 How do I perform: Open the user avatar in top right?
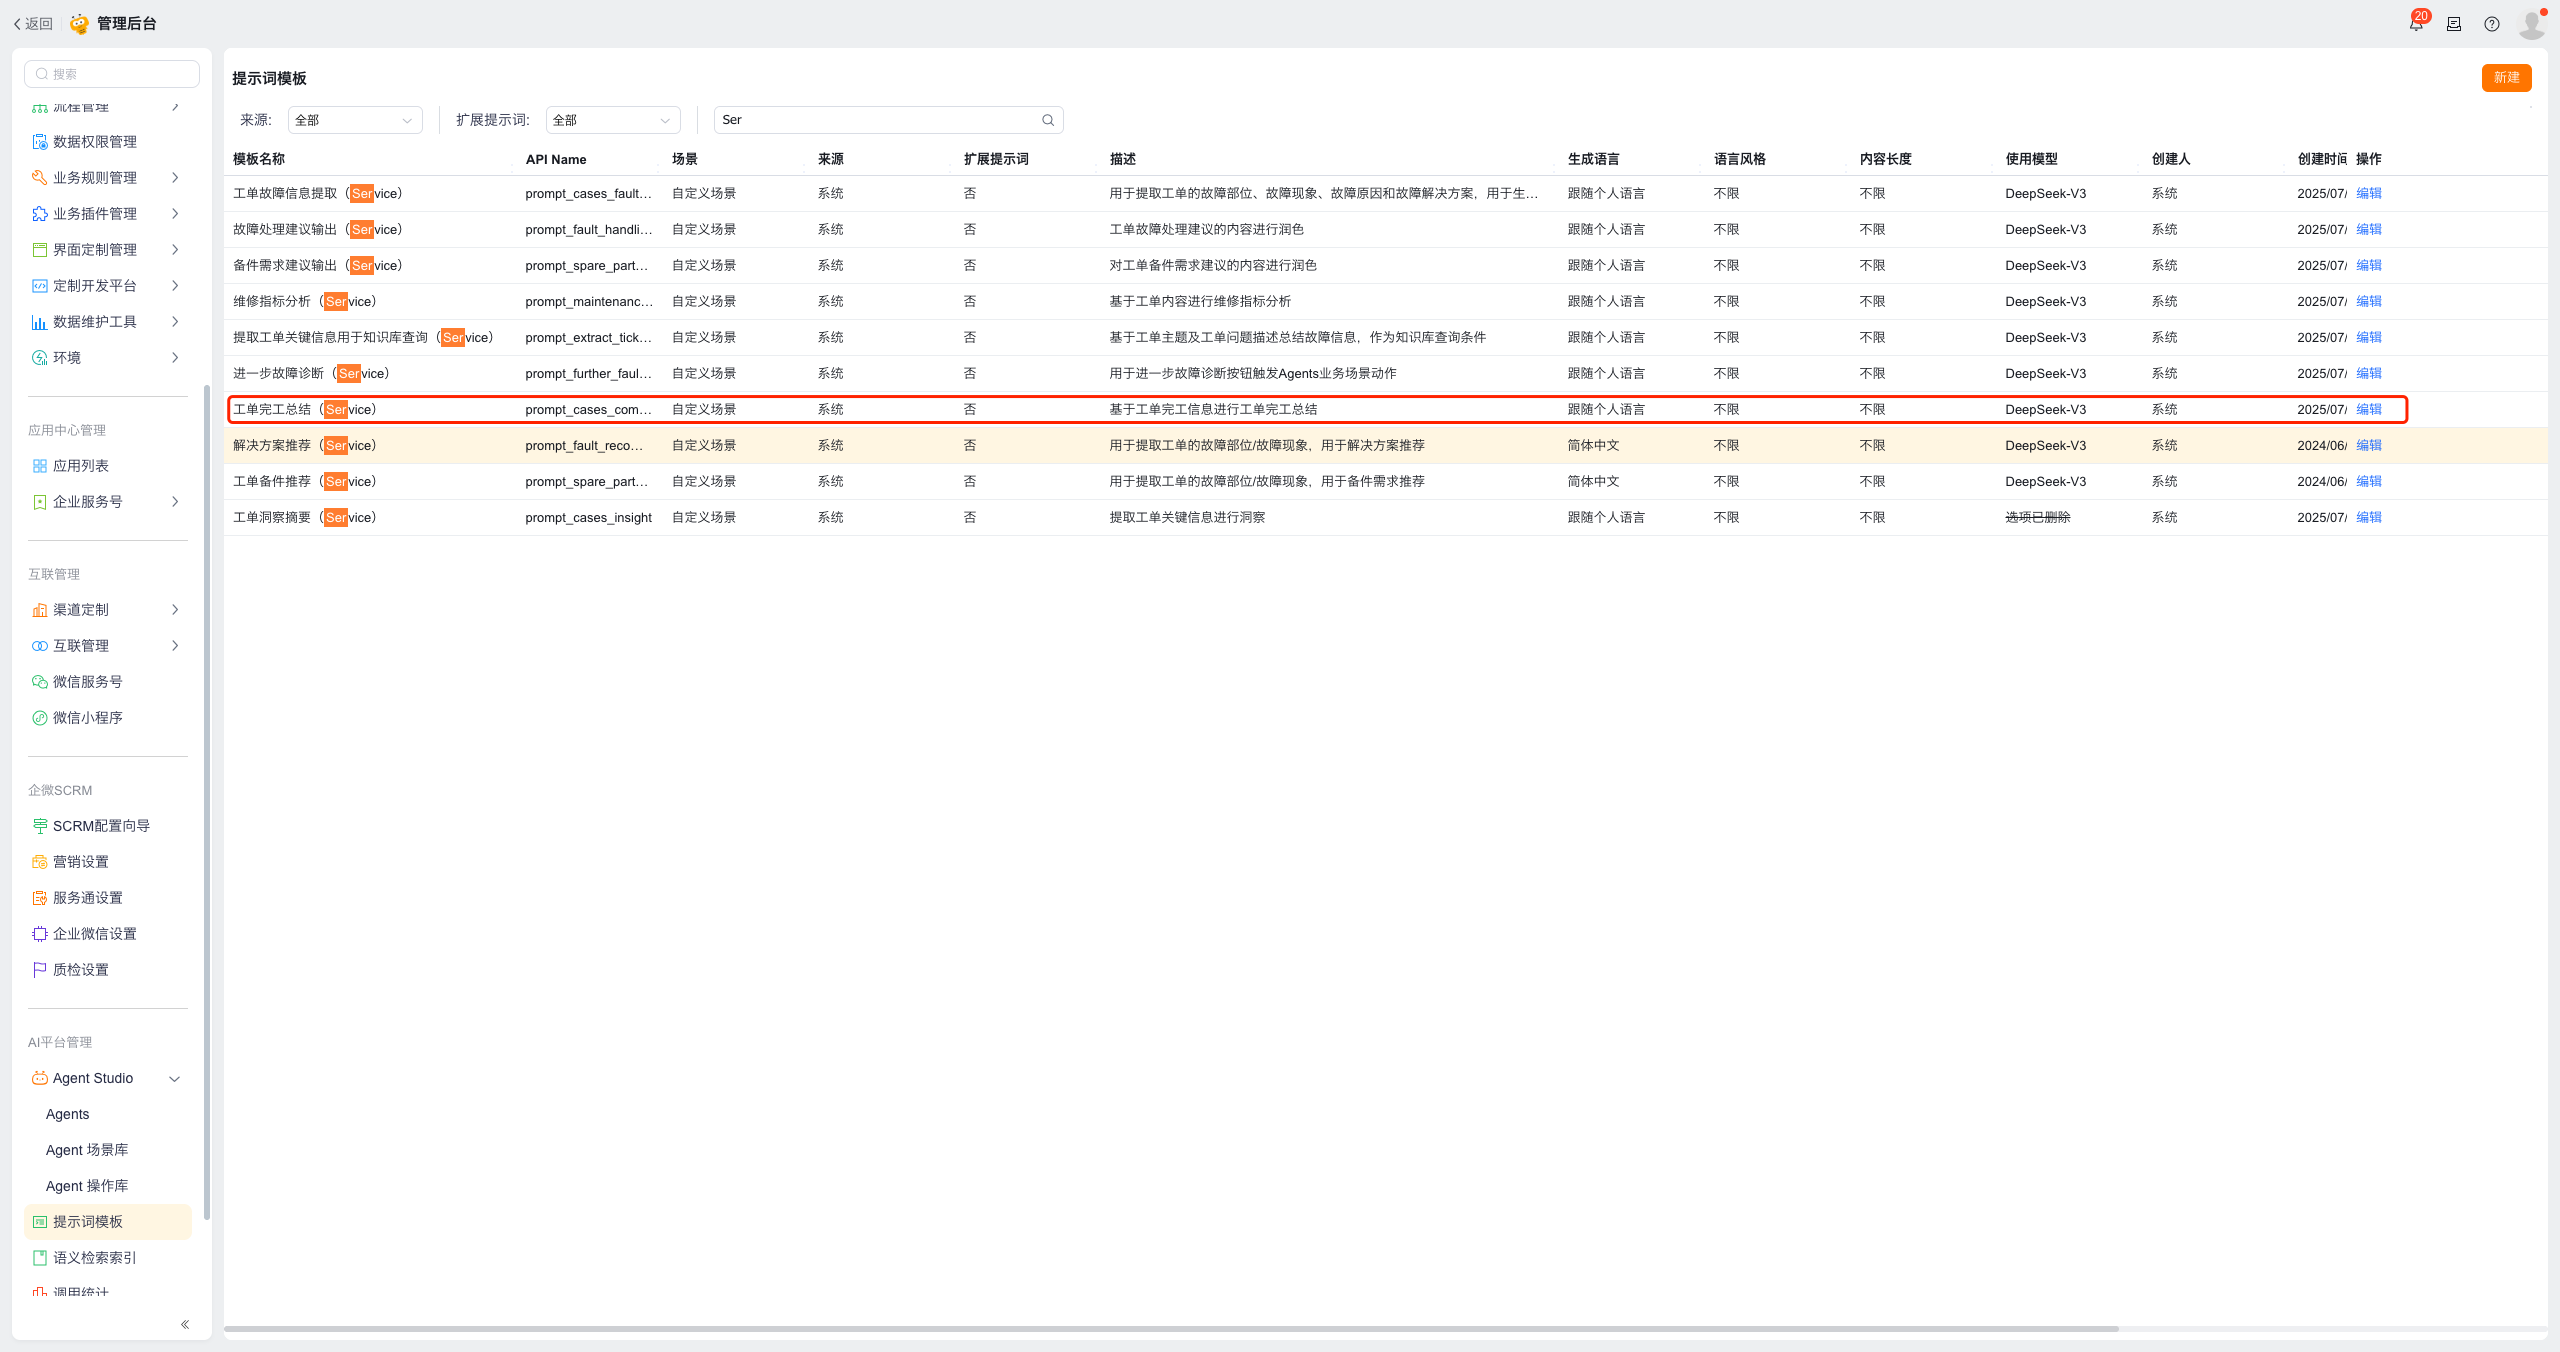coord(2532,24)
